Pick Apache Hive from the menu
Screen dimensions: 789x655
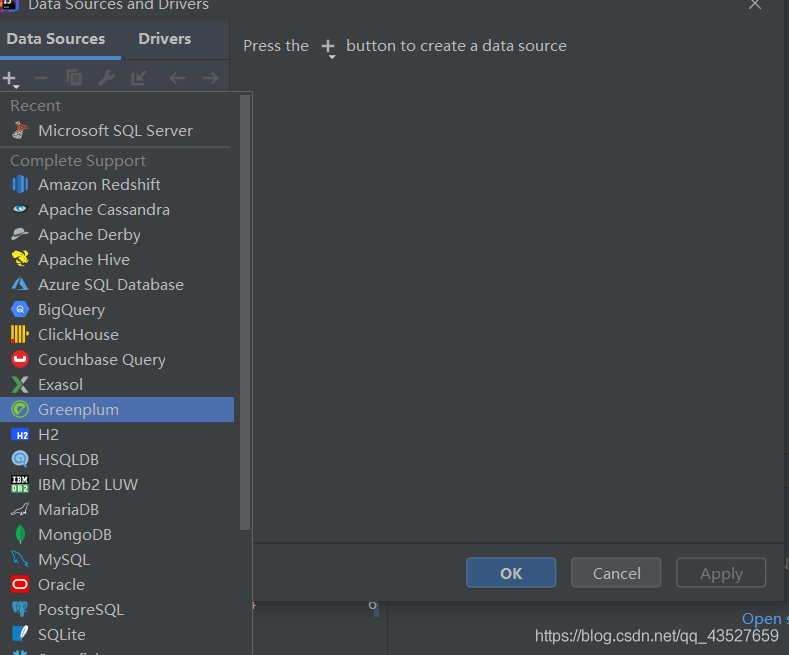[x=117, y=259]
